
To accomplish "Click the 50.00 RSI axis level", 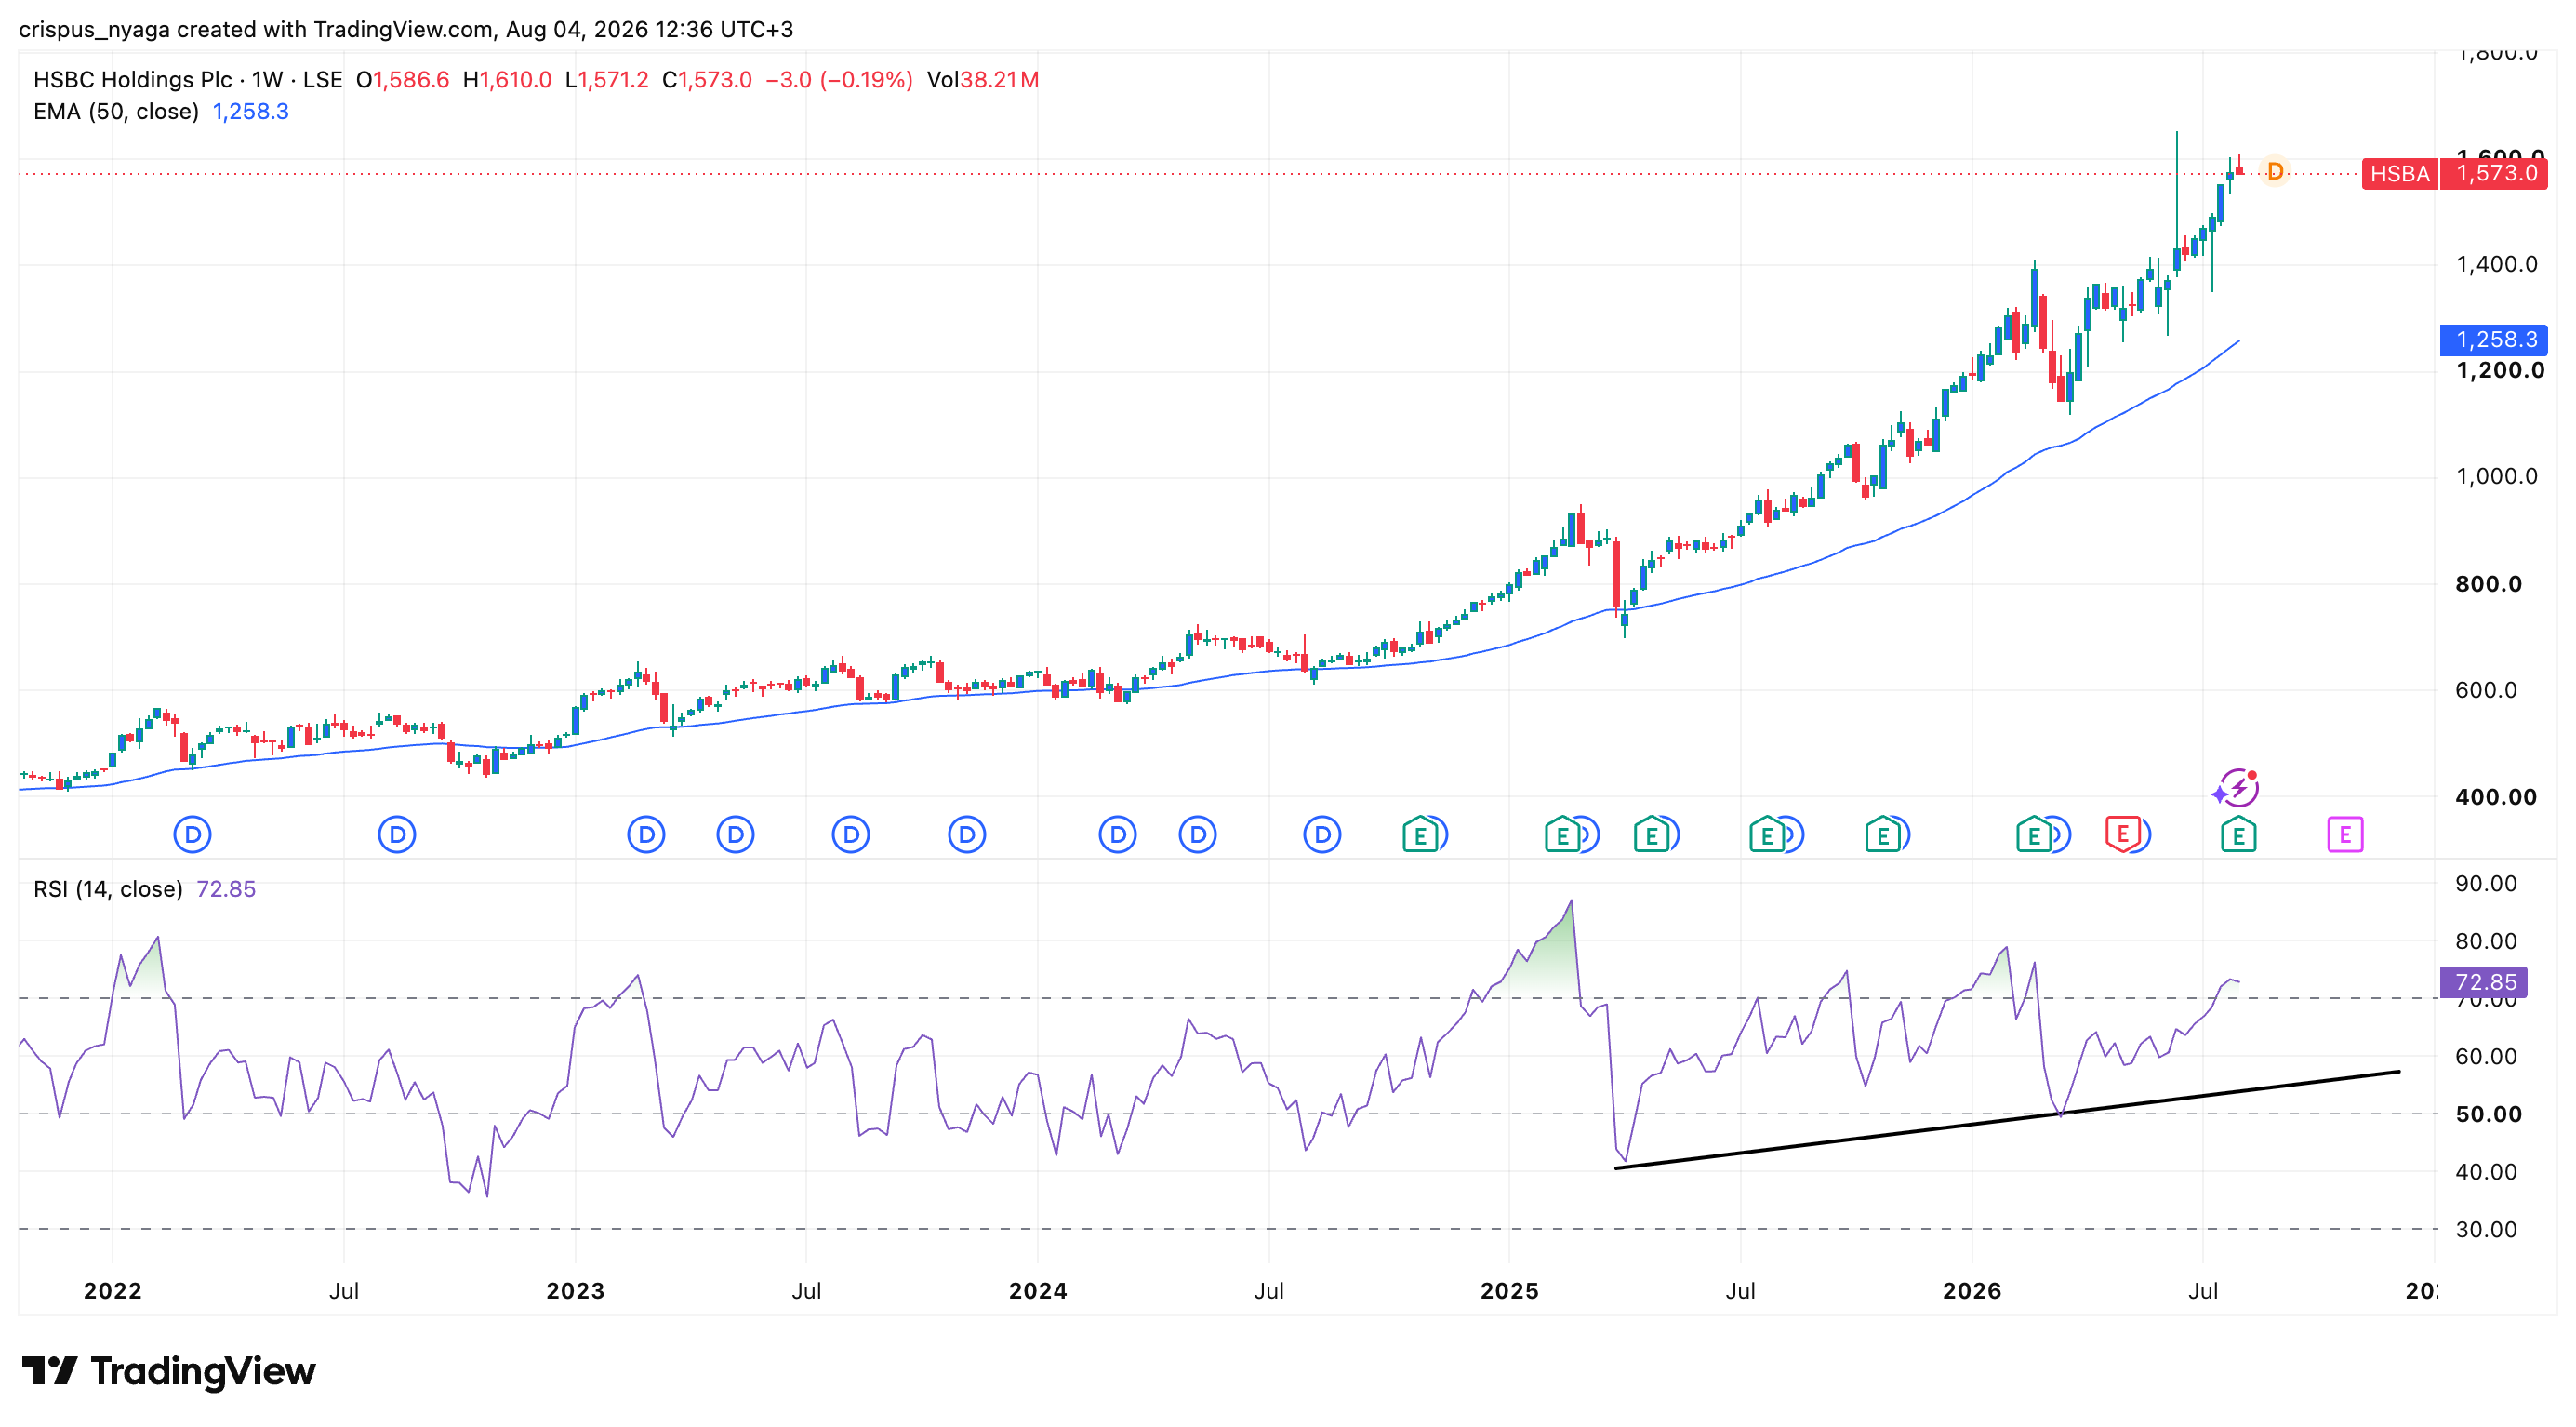I will pyautogui.click(x=2489, y=1114).
